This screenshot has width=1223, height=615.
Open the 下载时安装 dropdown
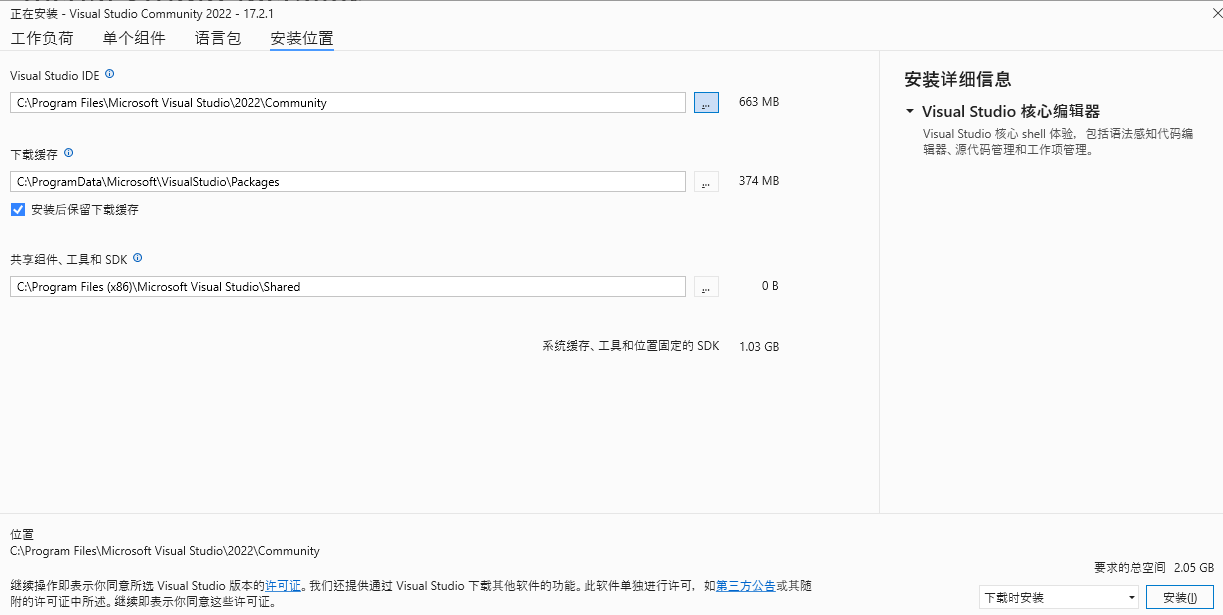1057,596
